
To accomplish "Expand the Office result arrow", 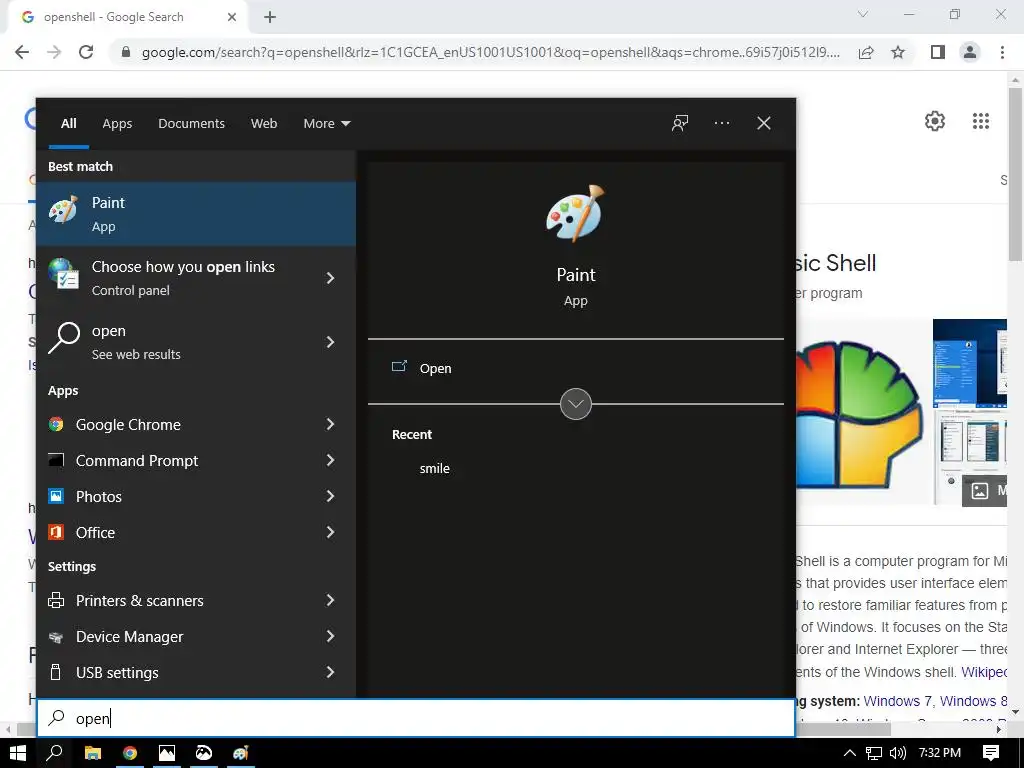I will [x=330, y=532].
